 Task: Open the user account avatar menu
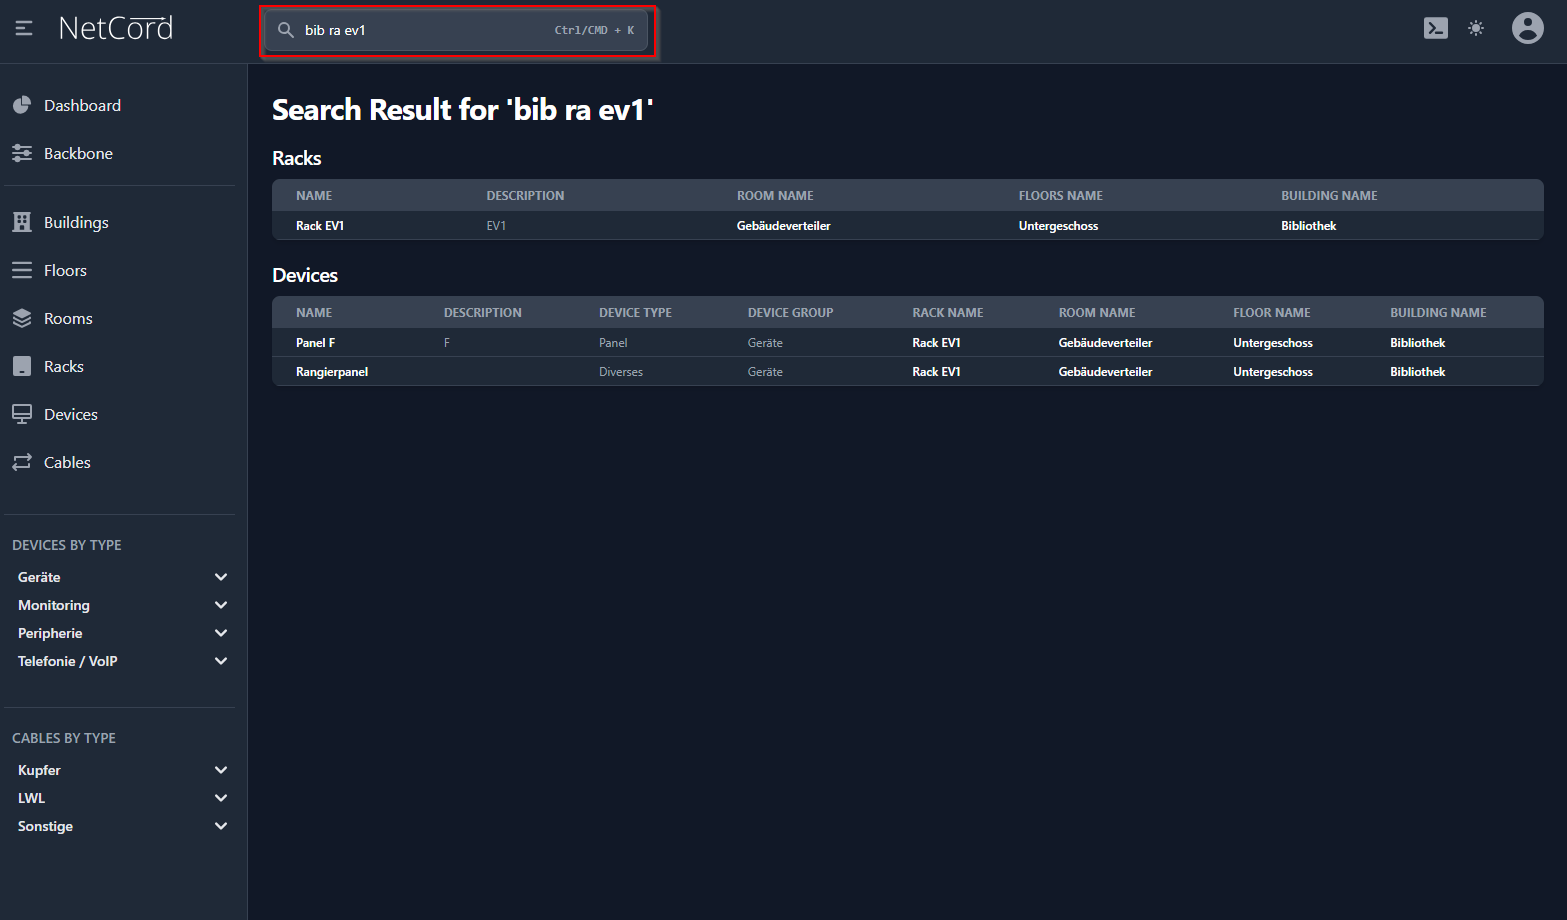tap(1526, 29)
